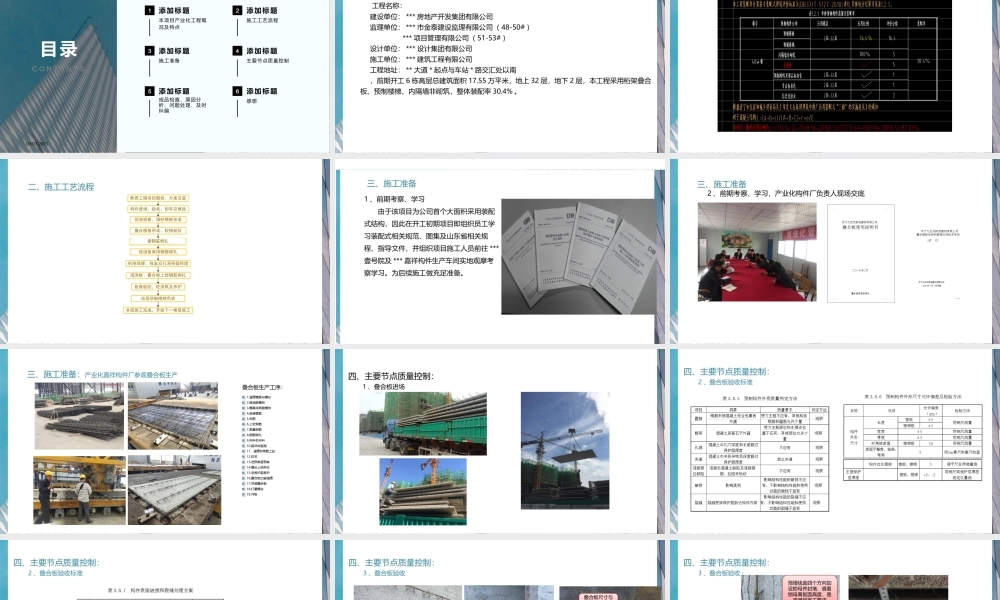Open the bottom-middle 3、叠合板验收 slide
The image size is (1000, 600).
pyautogui.click(x=500, y=570)
